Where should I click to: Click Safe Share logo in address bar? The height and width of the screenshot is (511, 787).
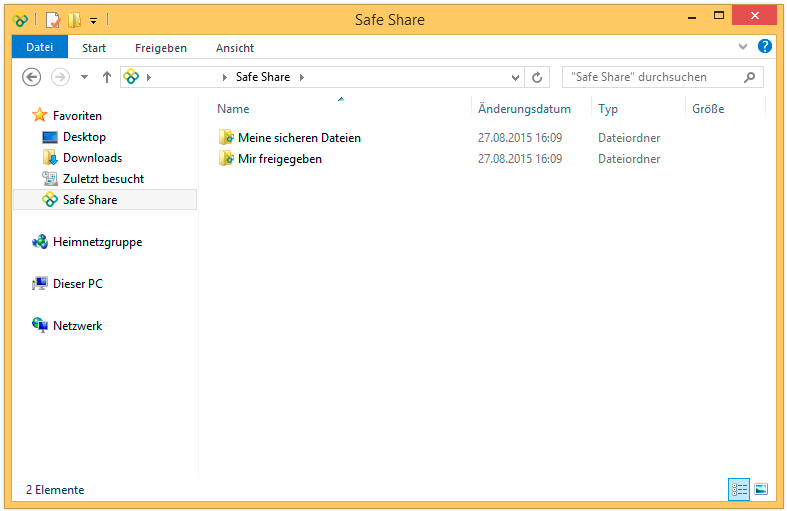point(131,77)
